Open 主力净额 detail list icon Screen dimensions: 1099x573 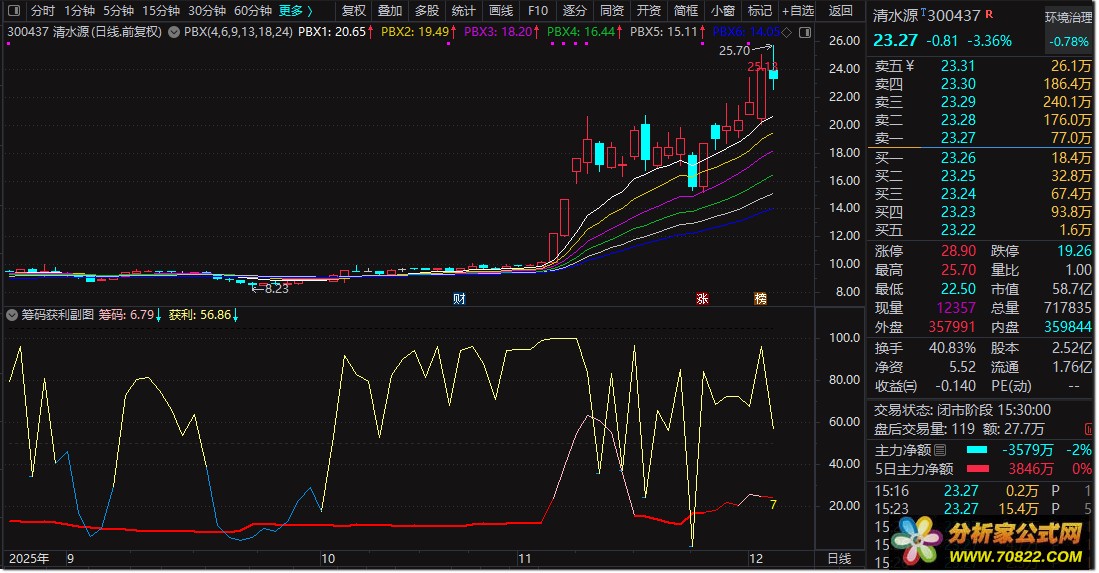click(941, 450)
